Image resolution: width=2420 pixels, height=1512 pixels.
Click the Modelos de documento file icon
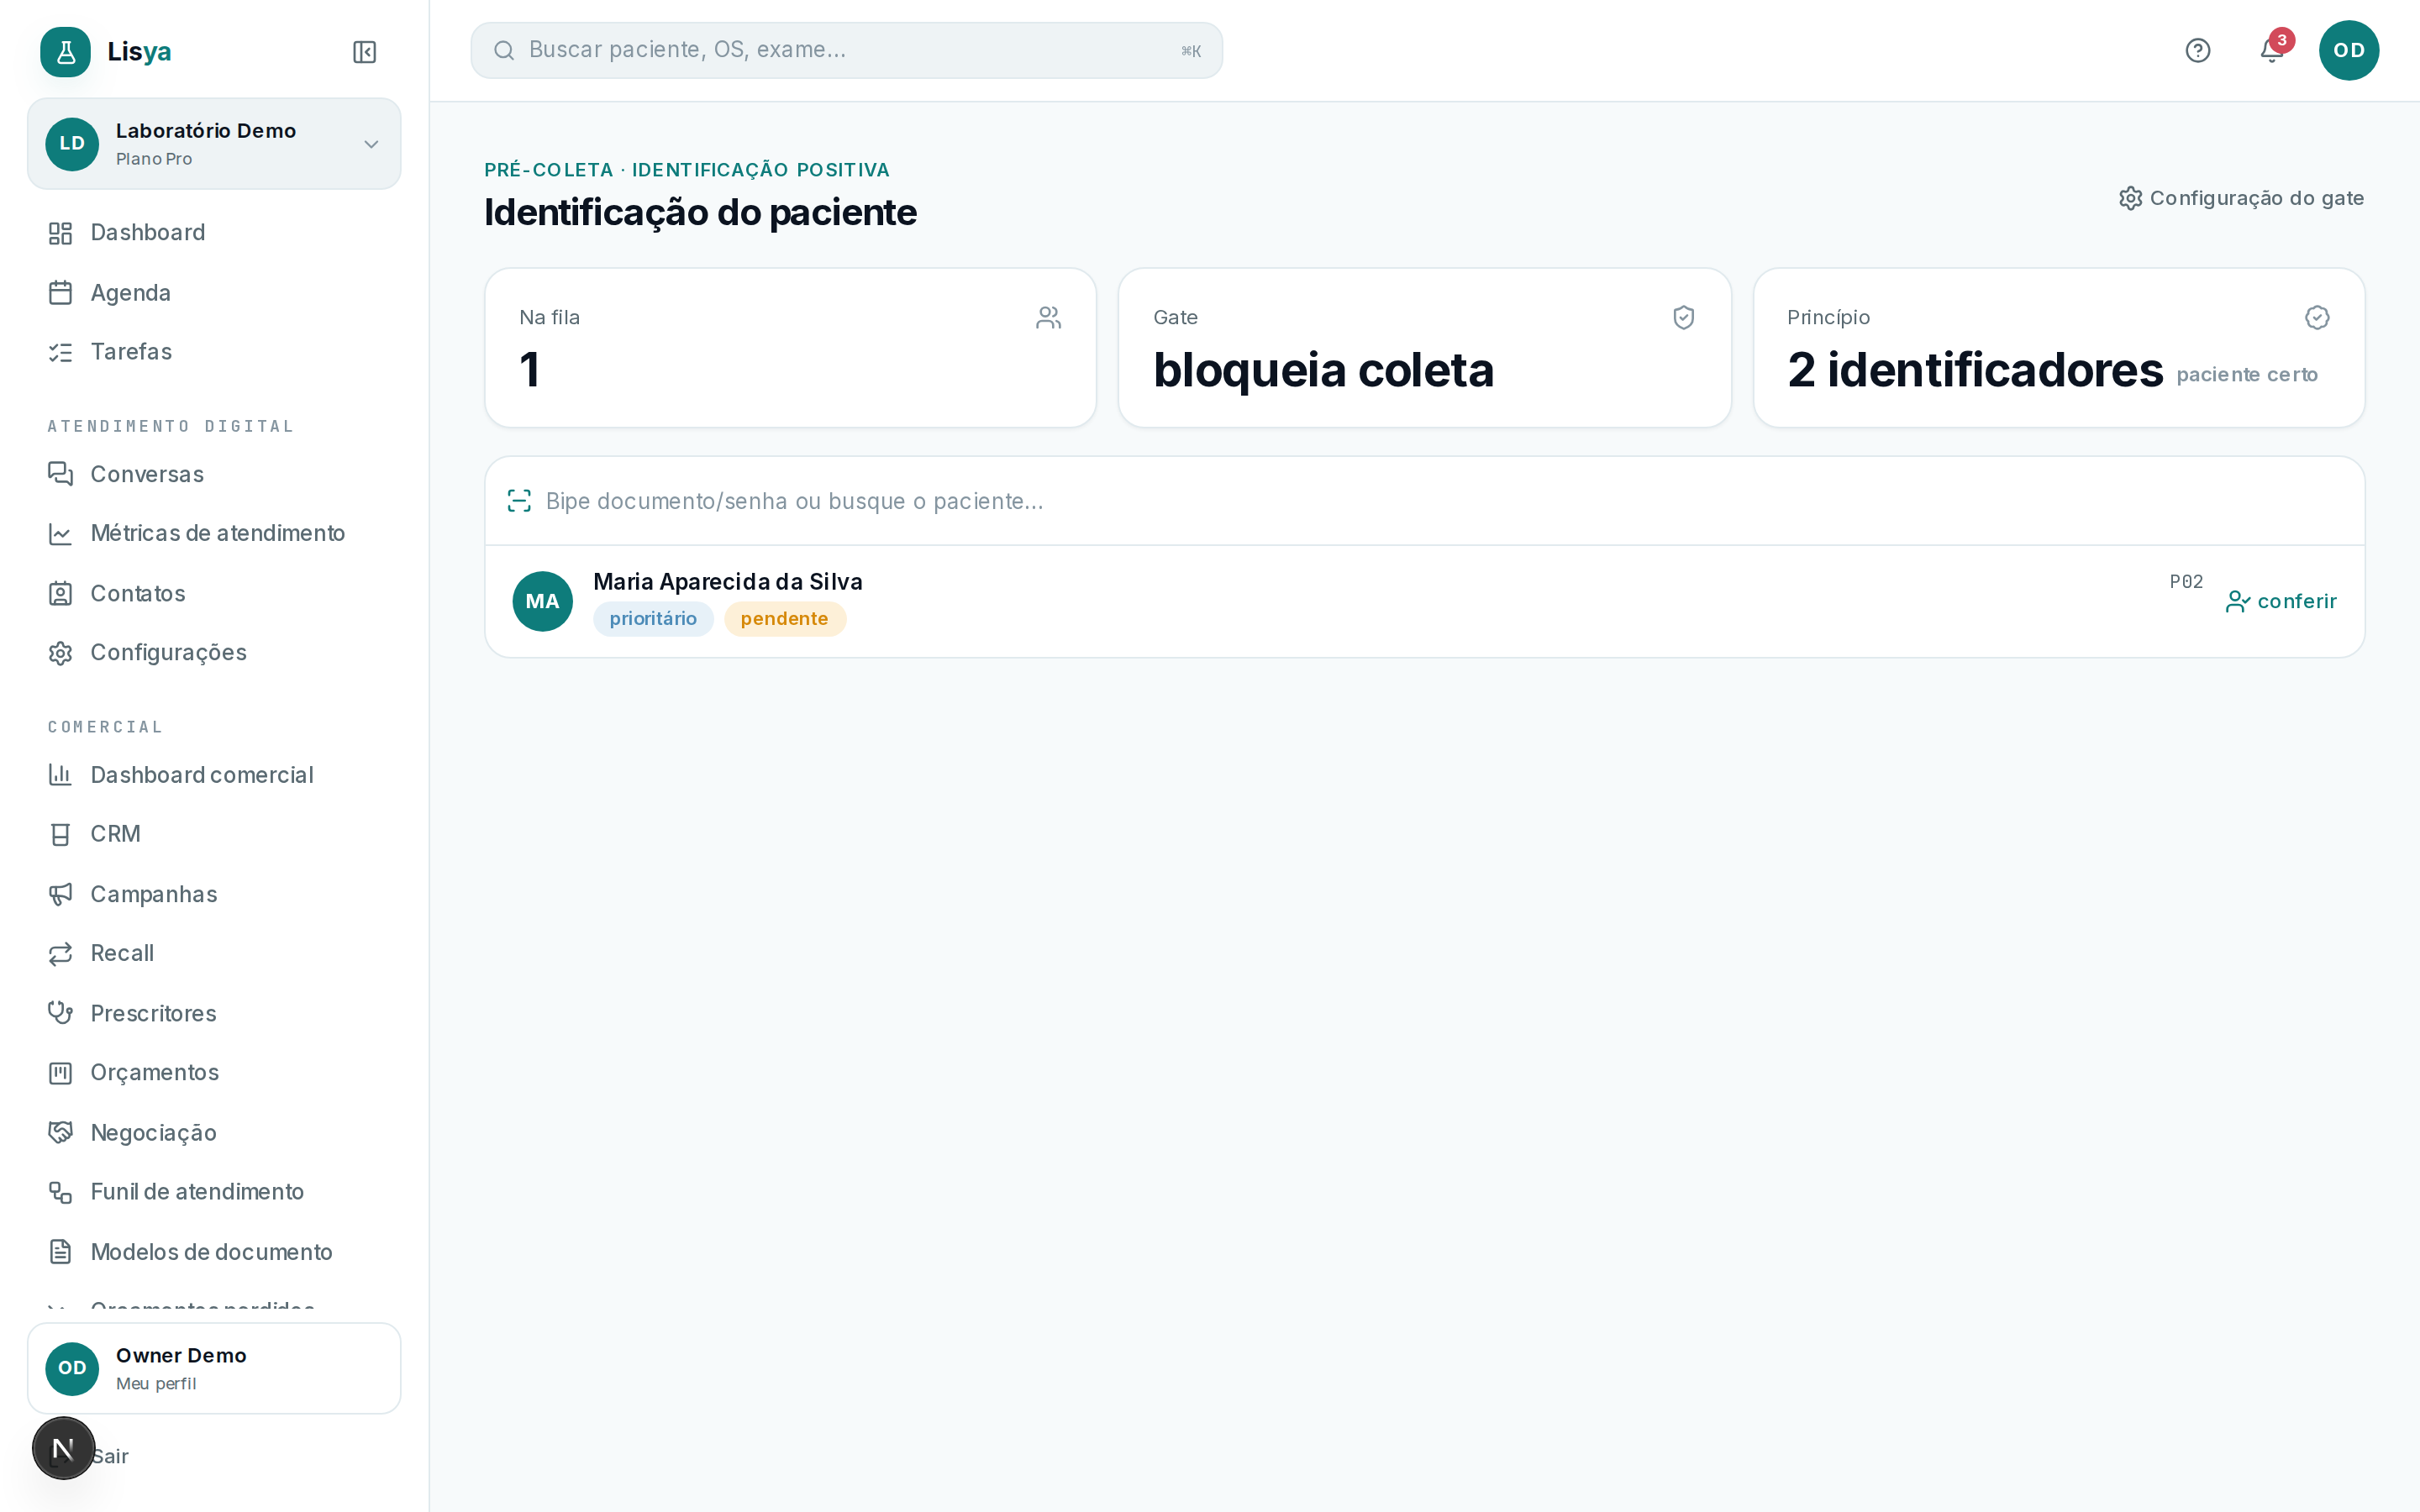60,1252
